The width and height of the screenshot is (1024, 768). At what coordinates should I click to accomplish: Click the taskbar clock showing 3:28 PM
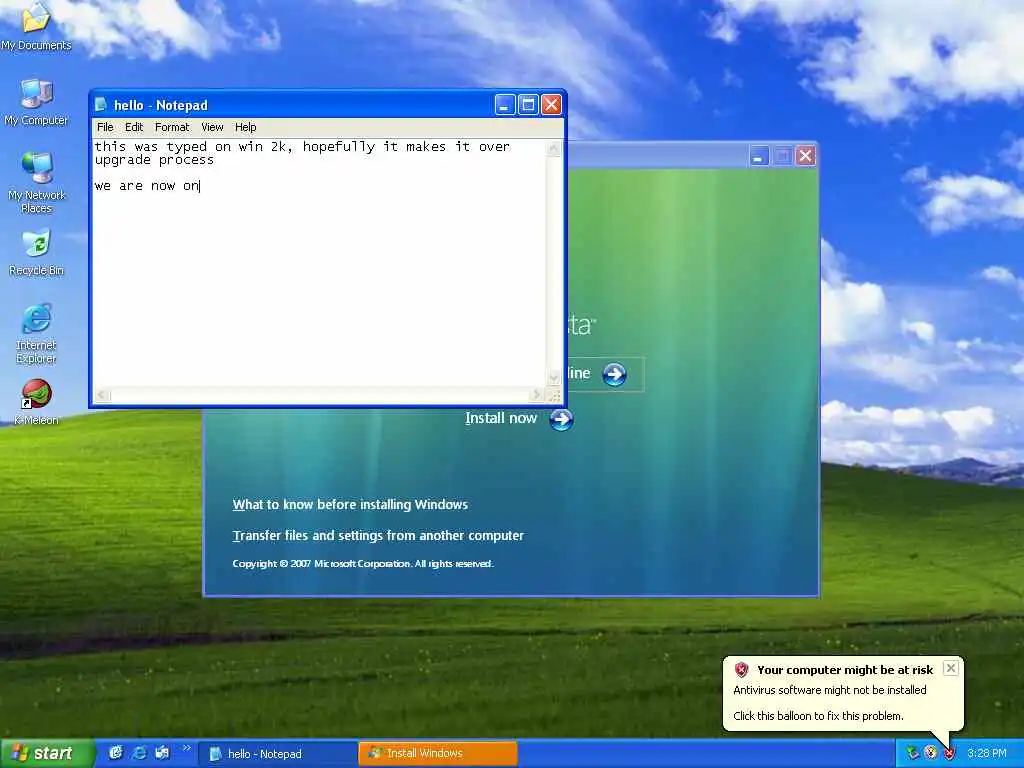(x=987, y=753)
